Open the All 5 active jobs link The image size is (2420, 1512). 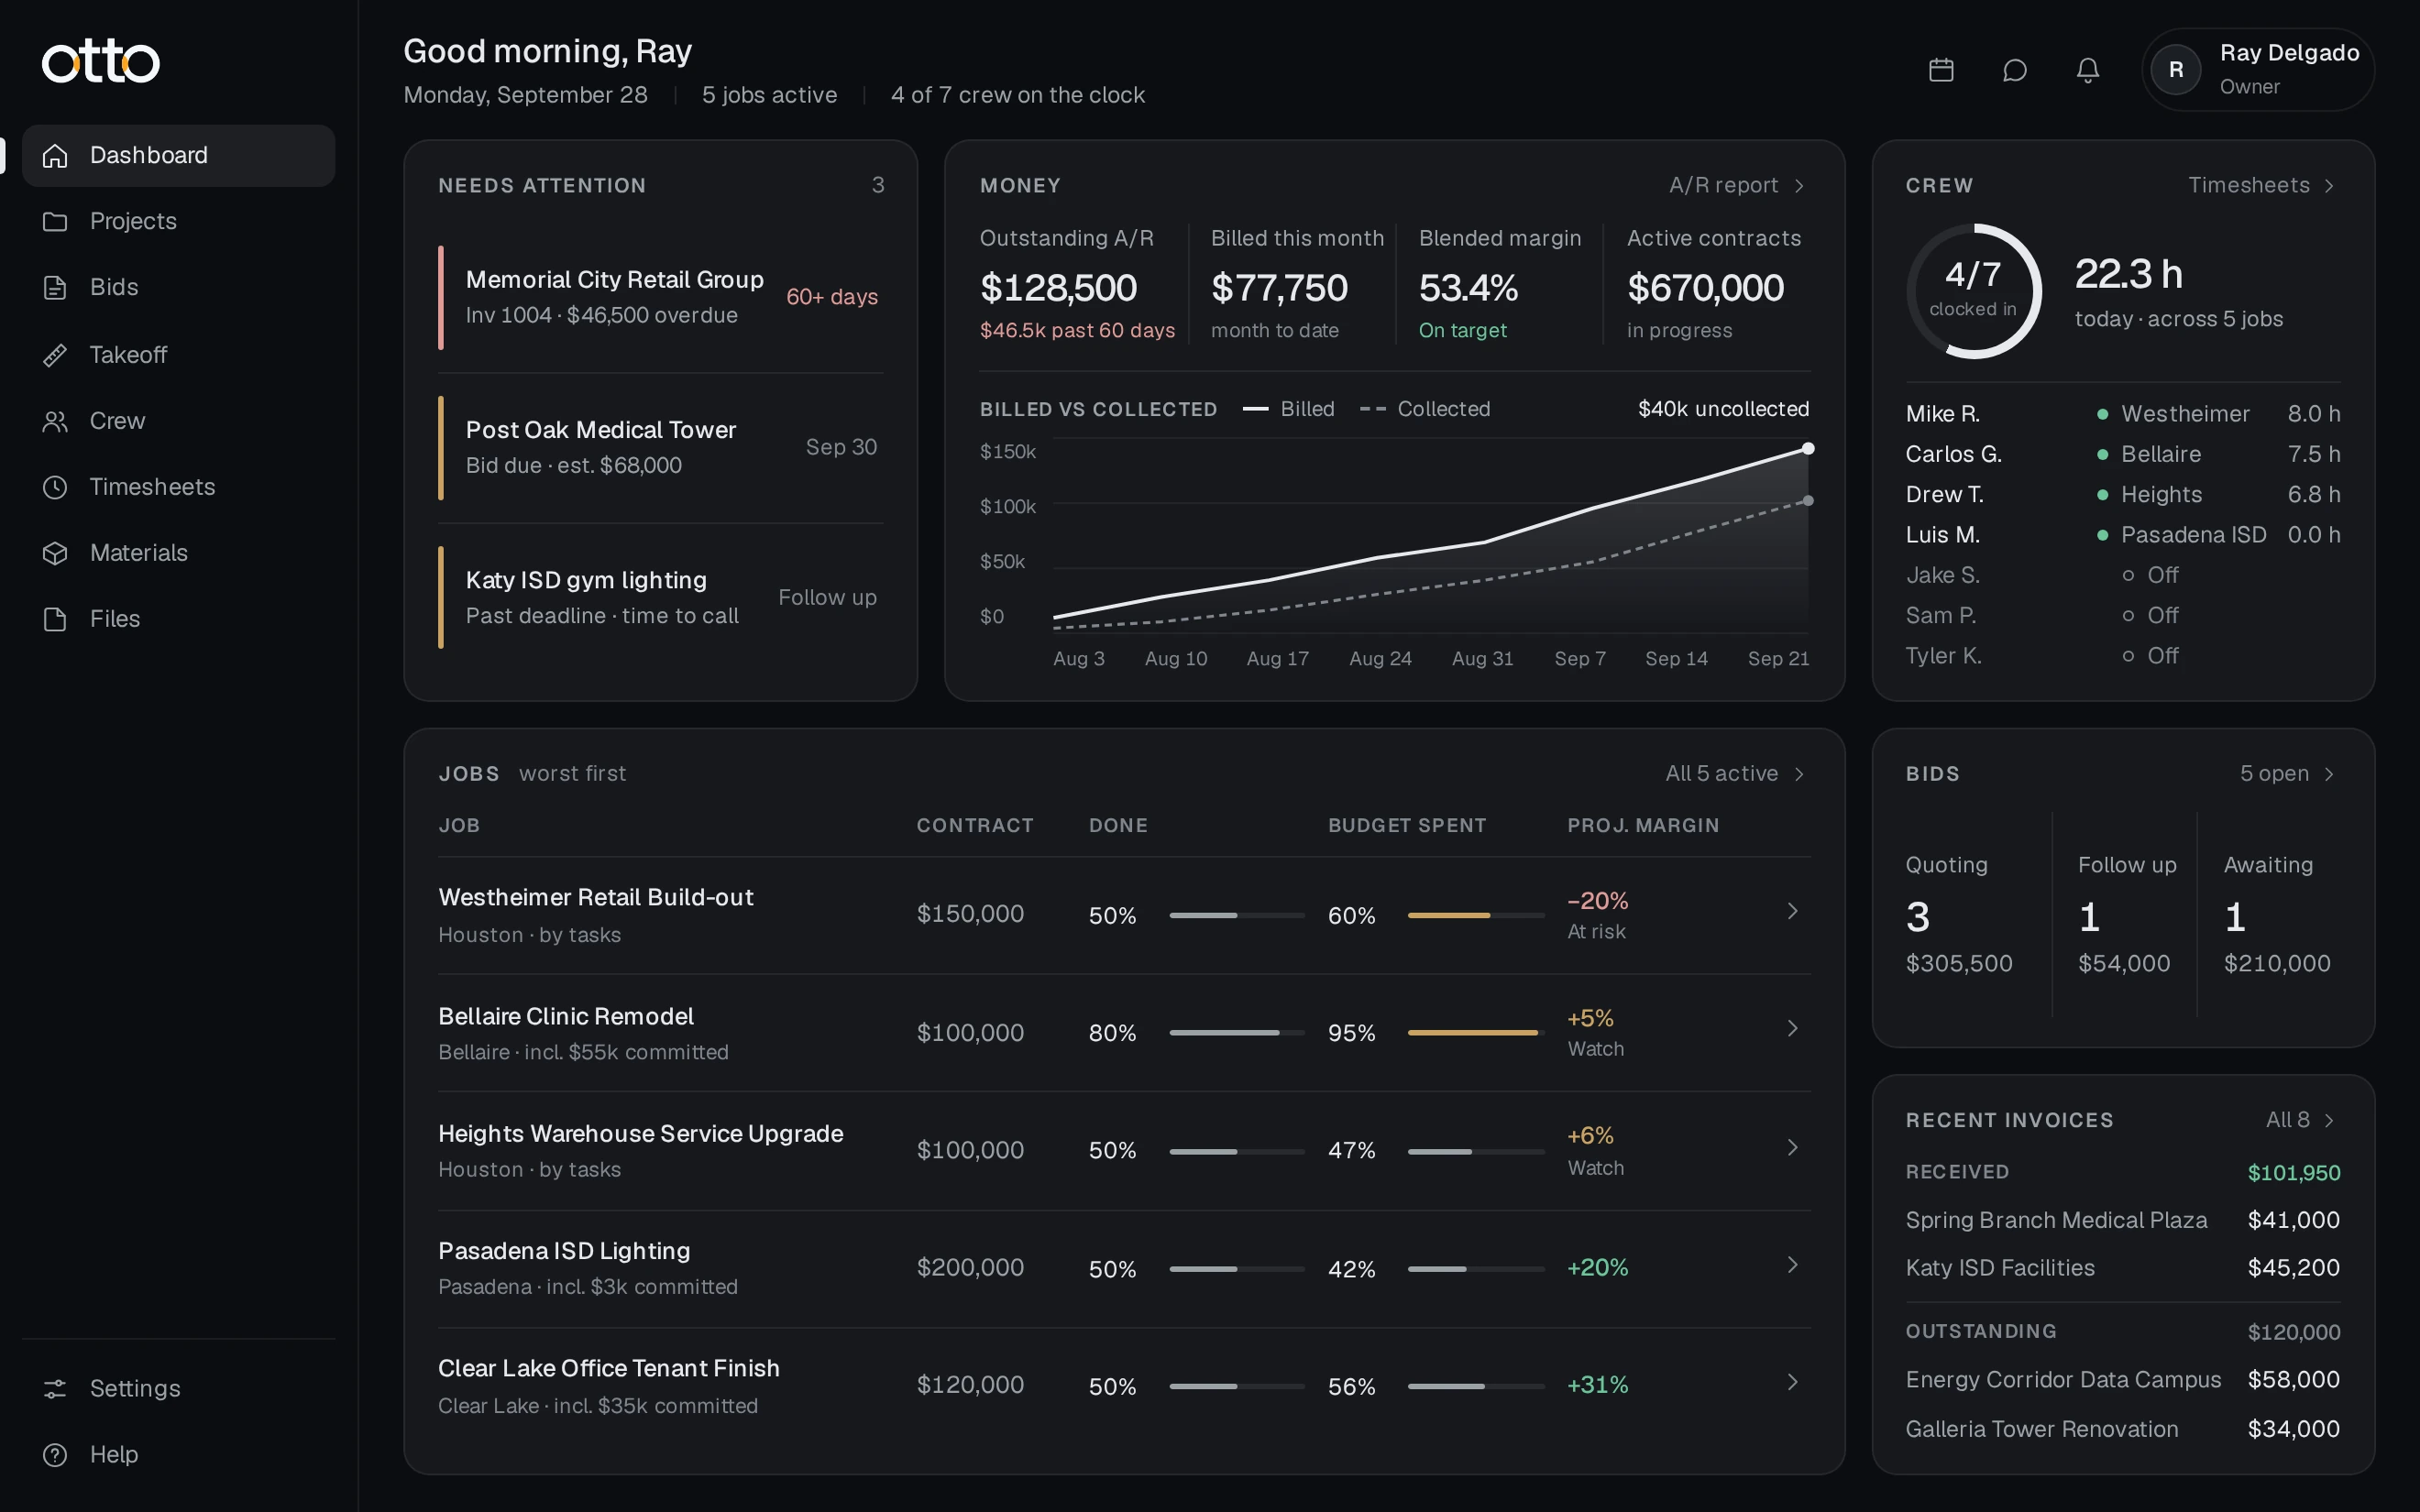pyautogui.click(x=1736, y=774)
